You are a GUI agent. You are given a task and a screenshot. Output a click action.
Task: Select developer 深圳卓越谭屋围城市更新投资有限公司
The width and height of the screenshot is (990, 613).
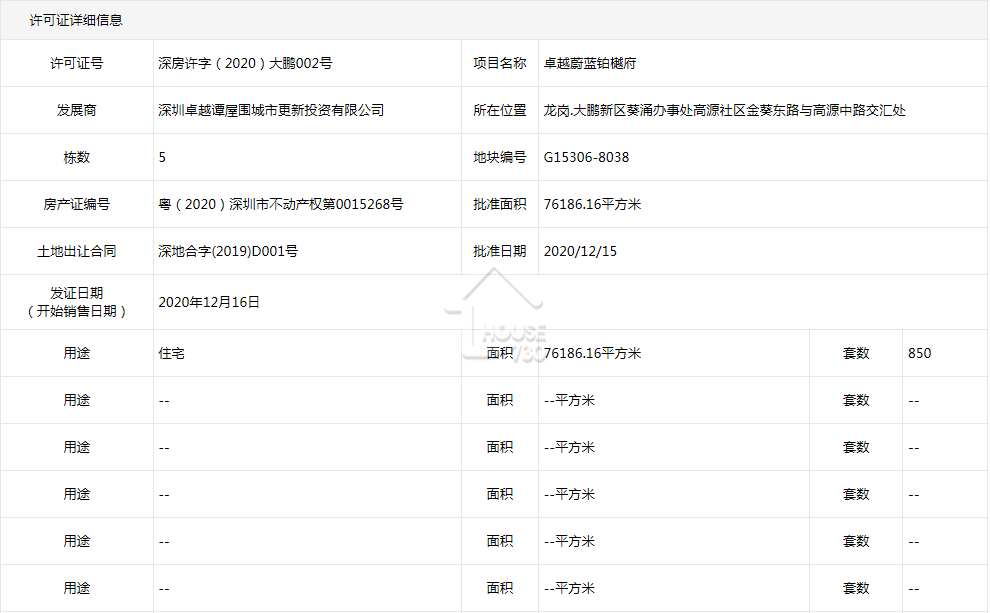click(x=271, y=110)
